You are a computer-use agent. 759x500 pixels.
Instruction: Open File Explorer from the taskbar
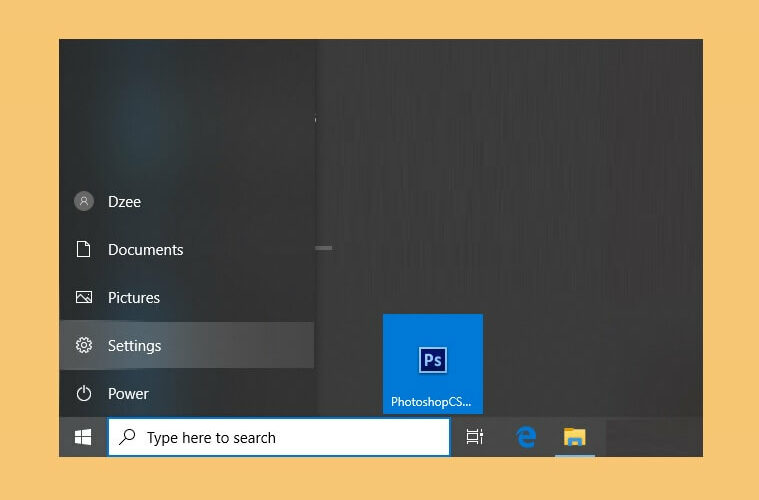575,437
